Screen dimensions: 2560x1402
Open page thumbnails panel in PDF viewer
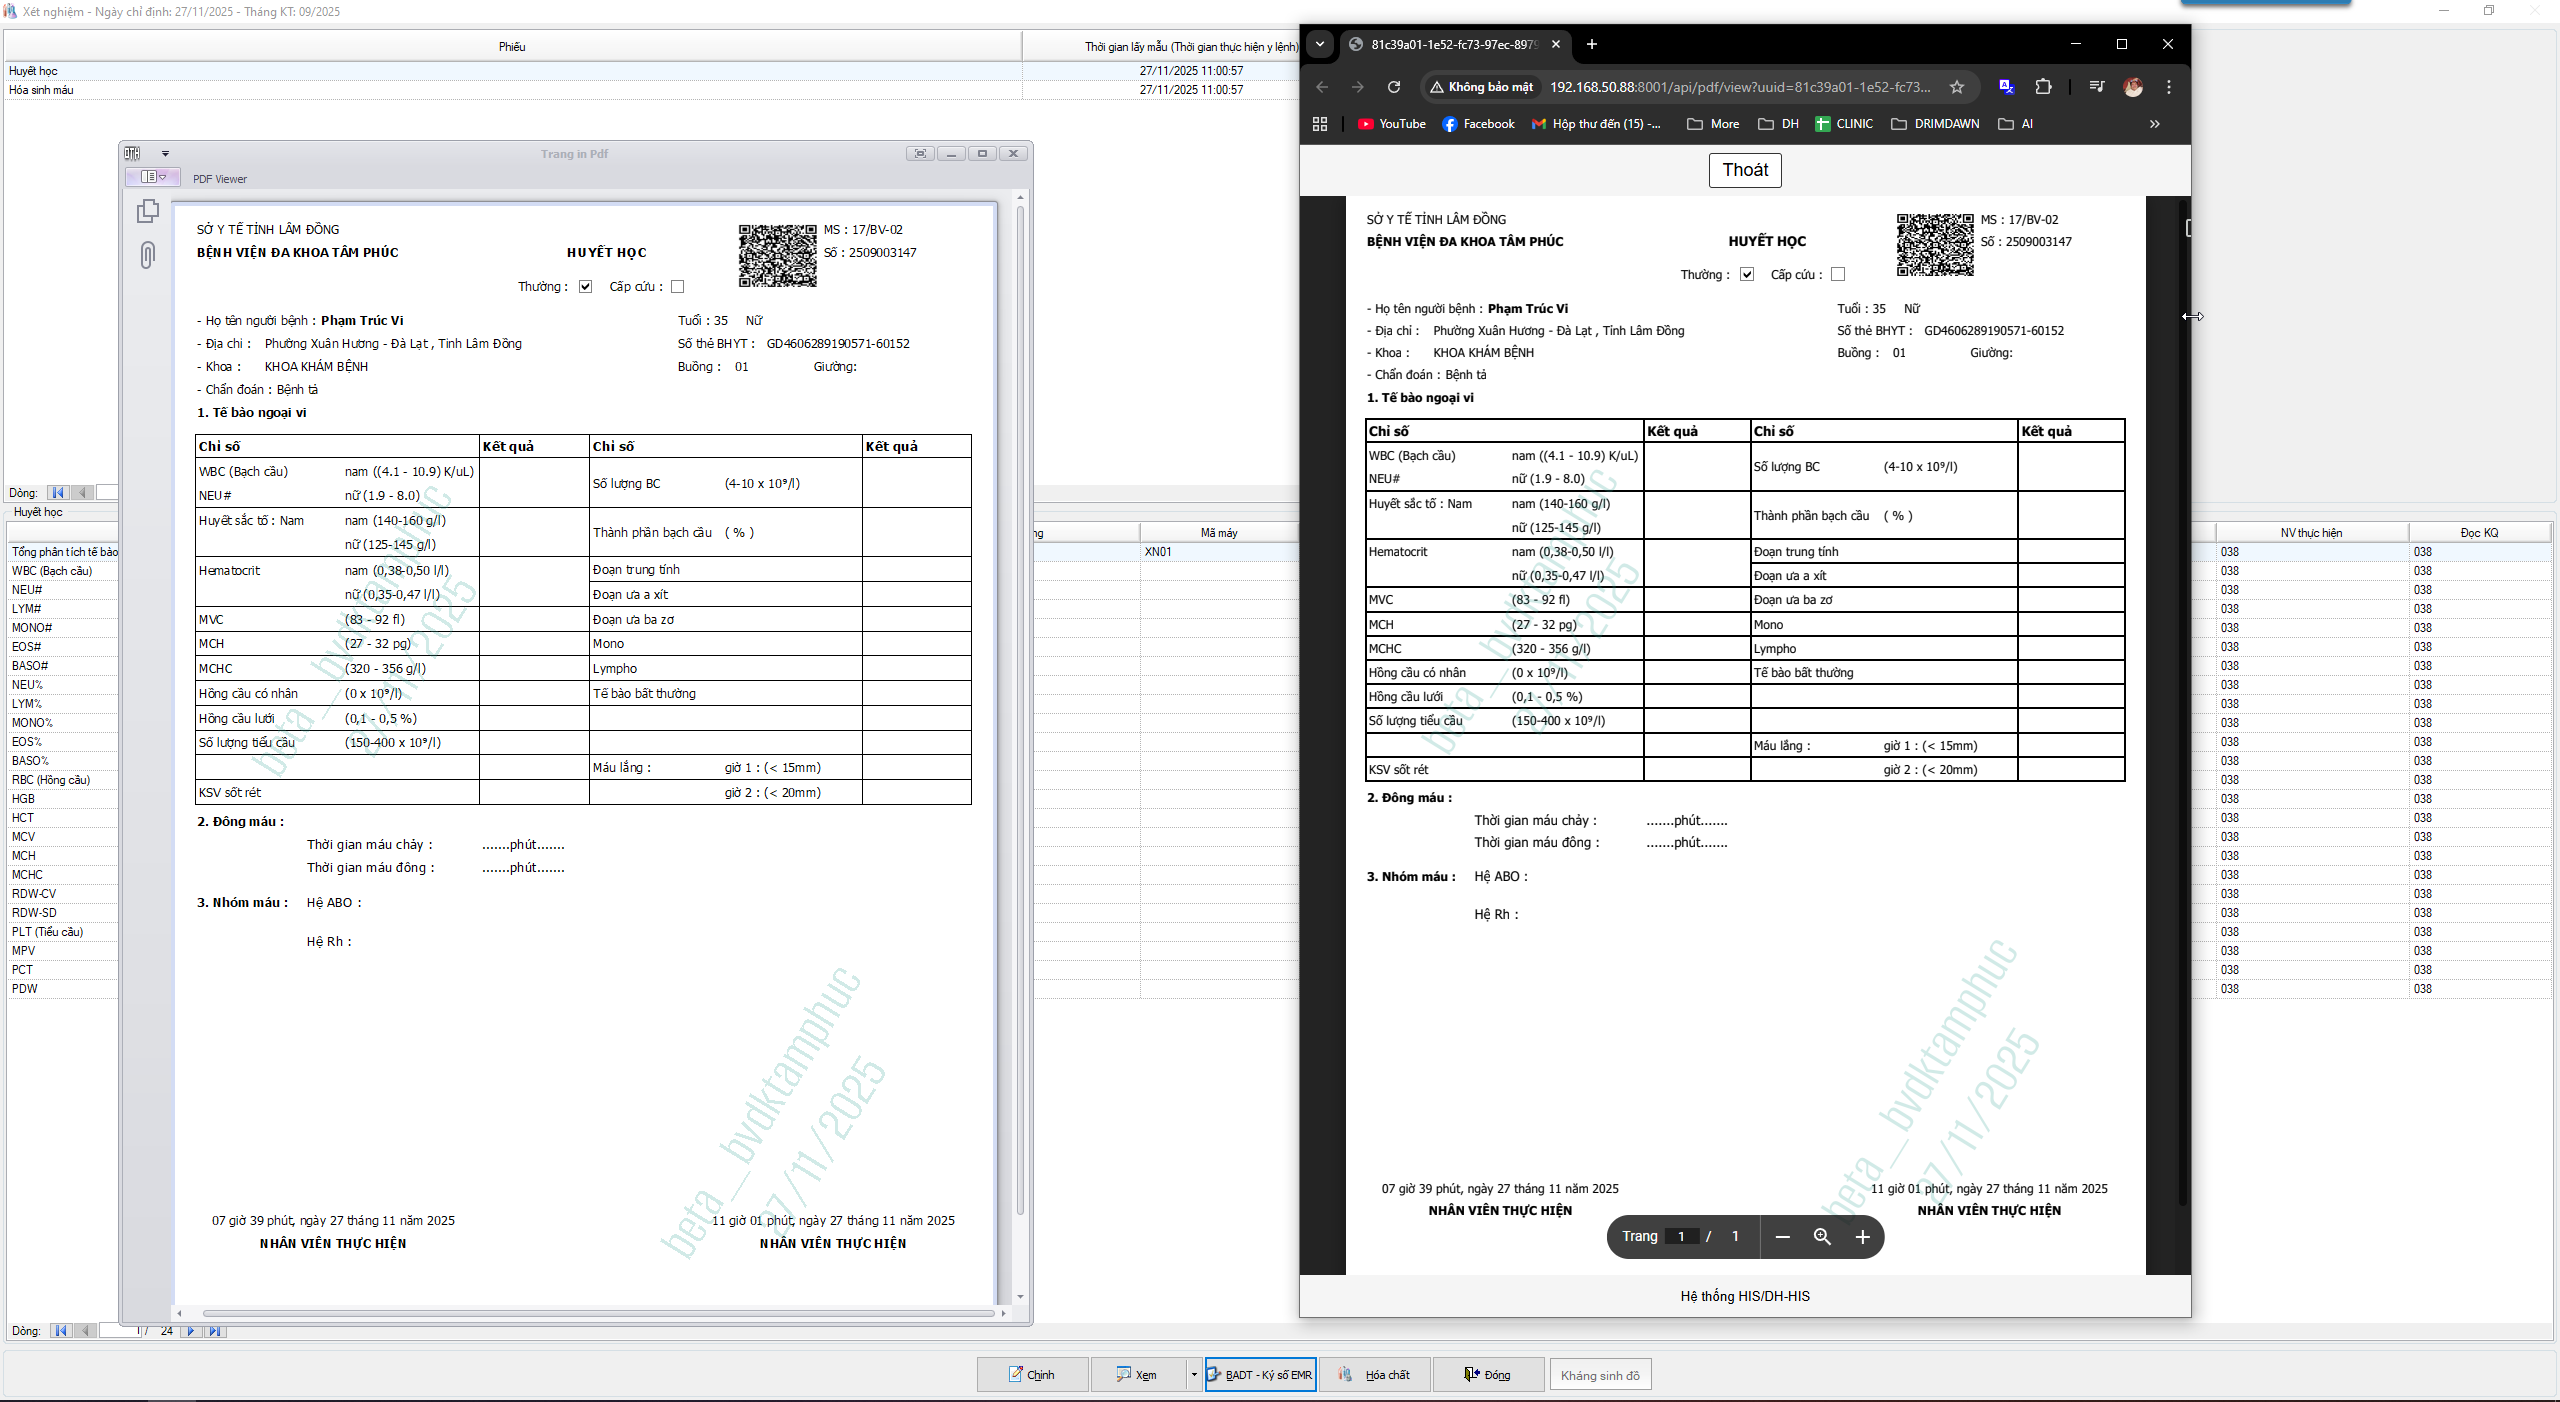tap(148, 211)
